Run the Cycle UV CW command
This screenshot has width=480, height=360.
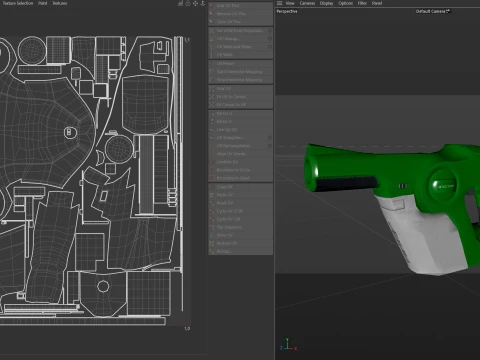coord(240,219)
